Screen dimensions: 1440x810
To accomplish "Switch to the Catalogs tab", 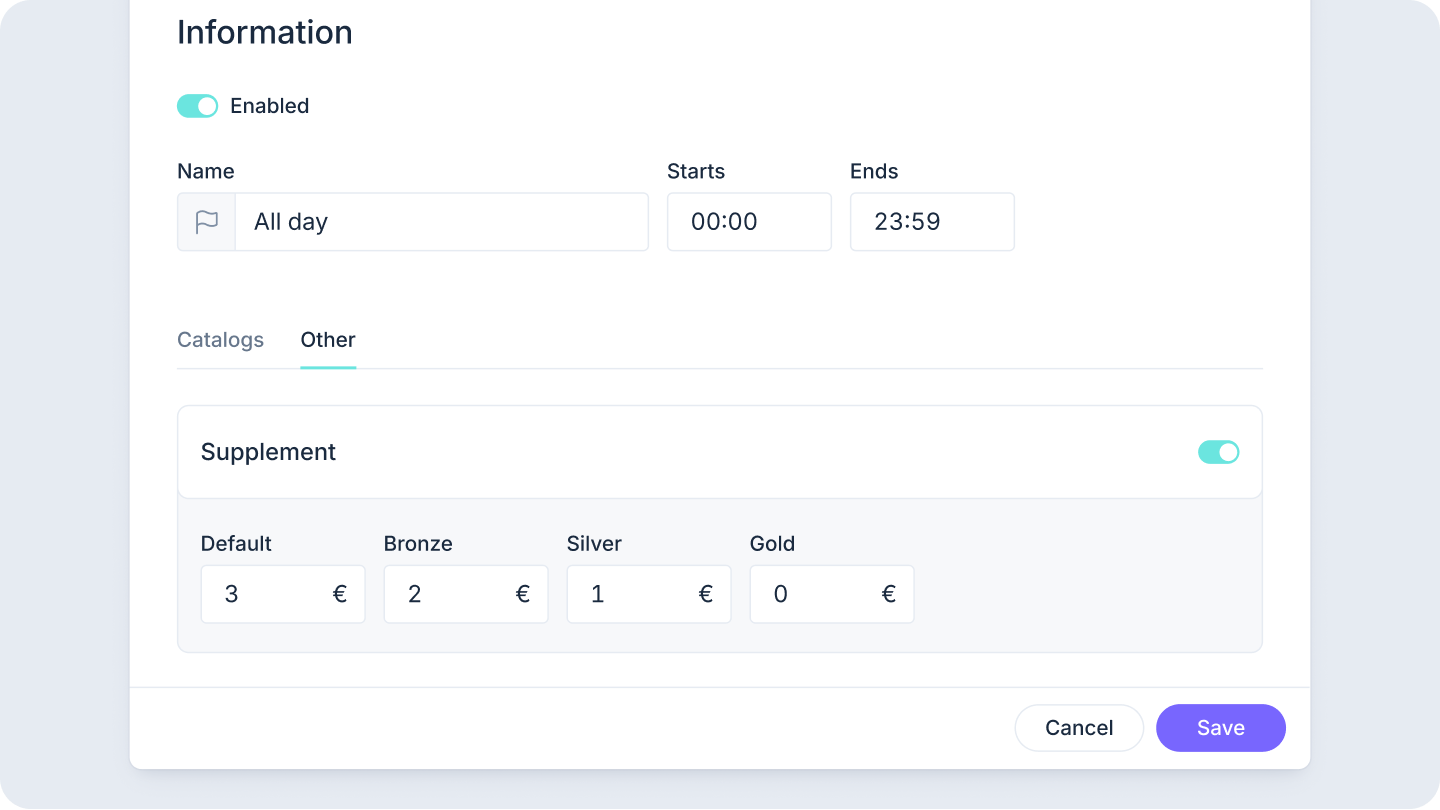I will 220,340.
